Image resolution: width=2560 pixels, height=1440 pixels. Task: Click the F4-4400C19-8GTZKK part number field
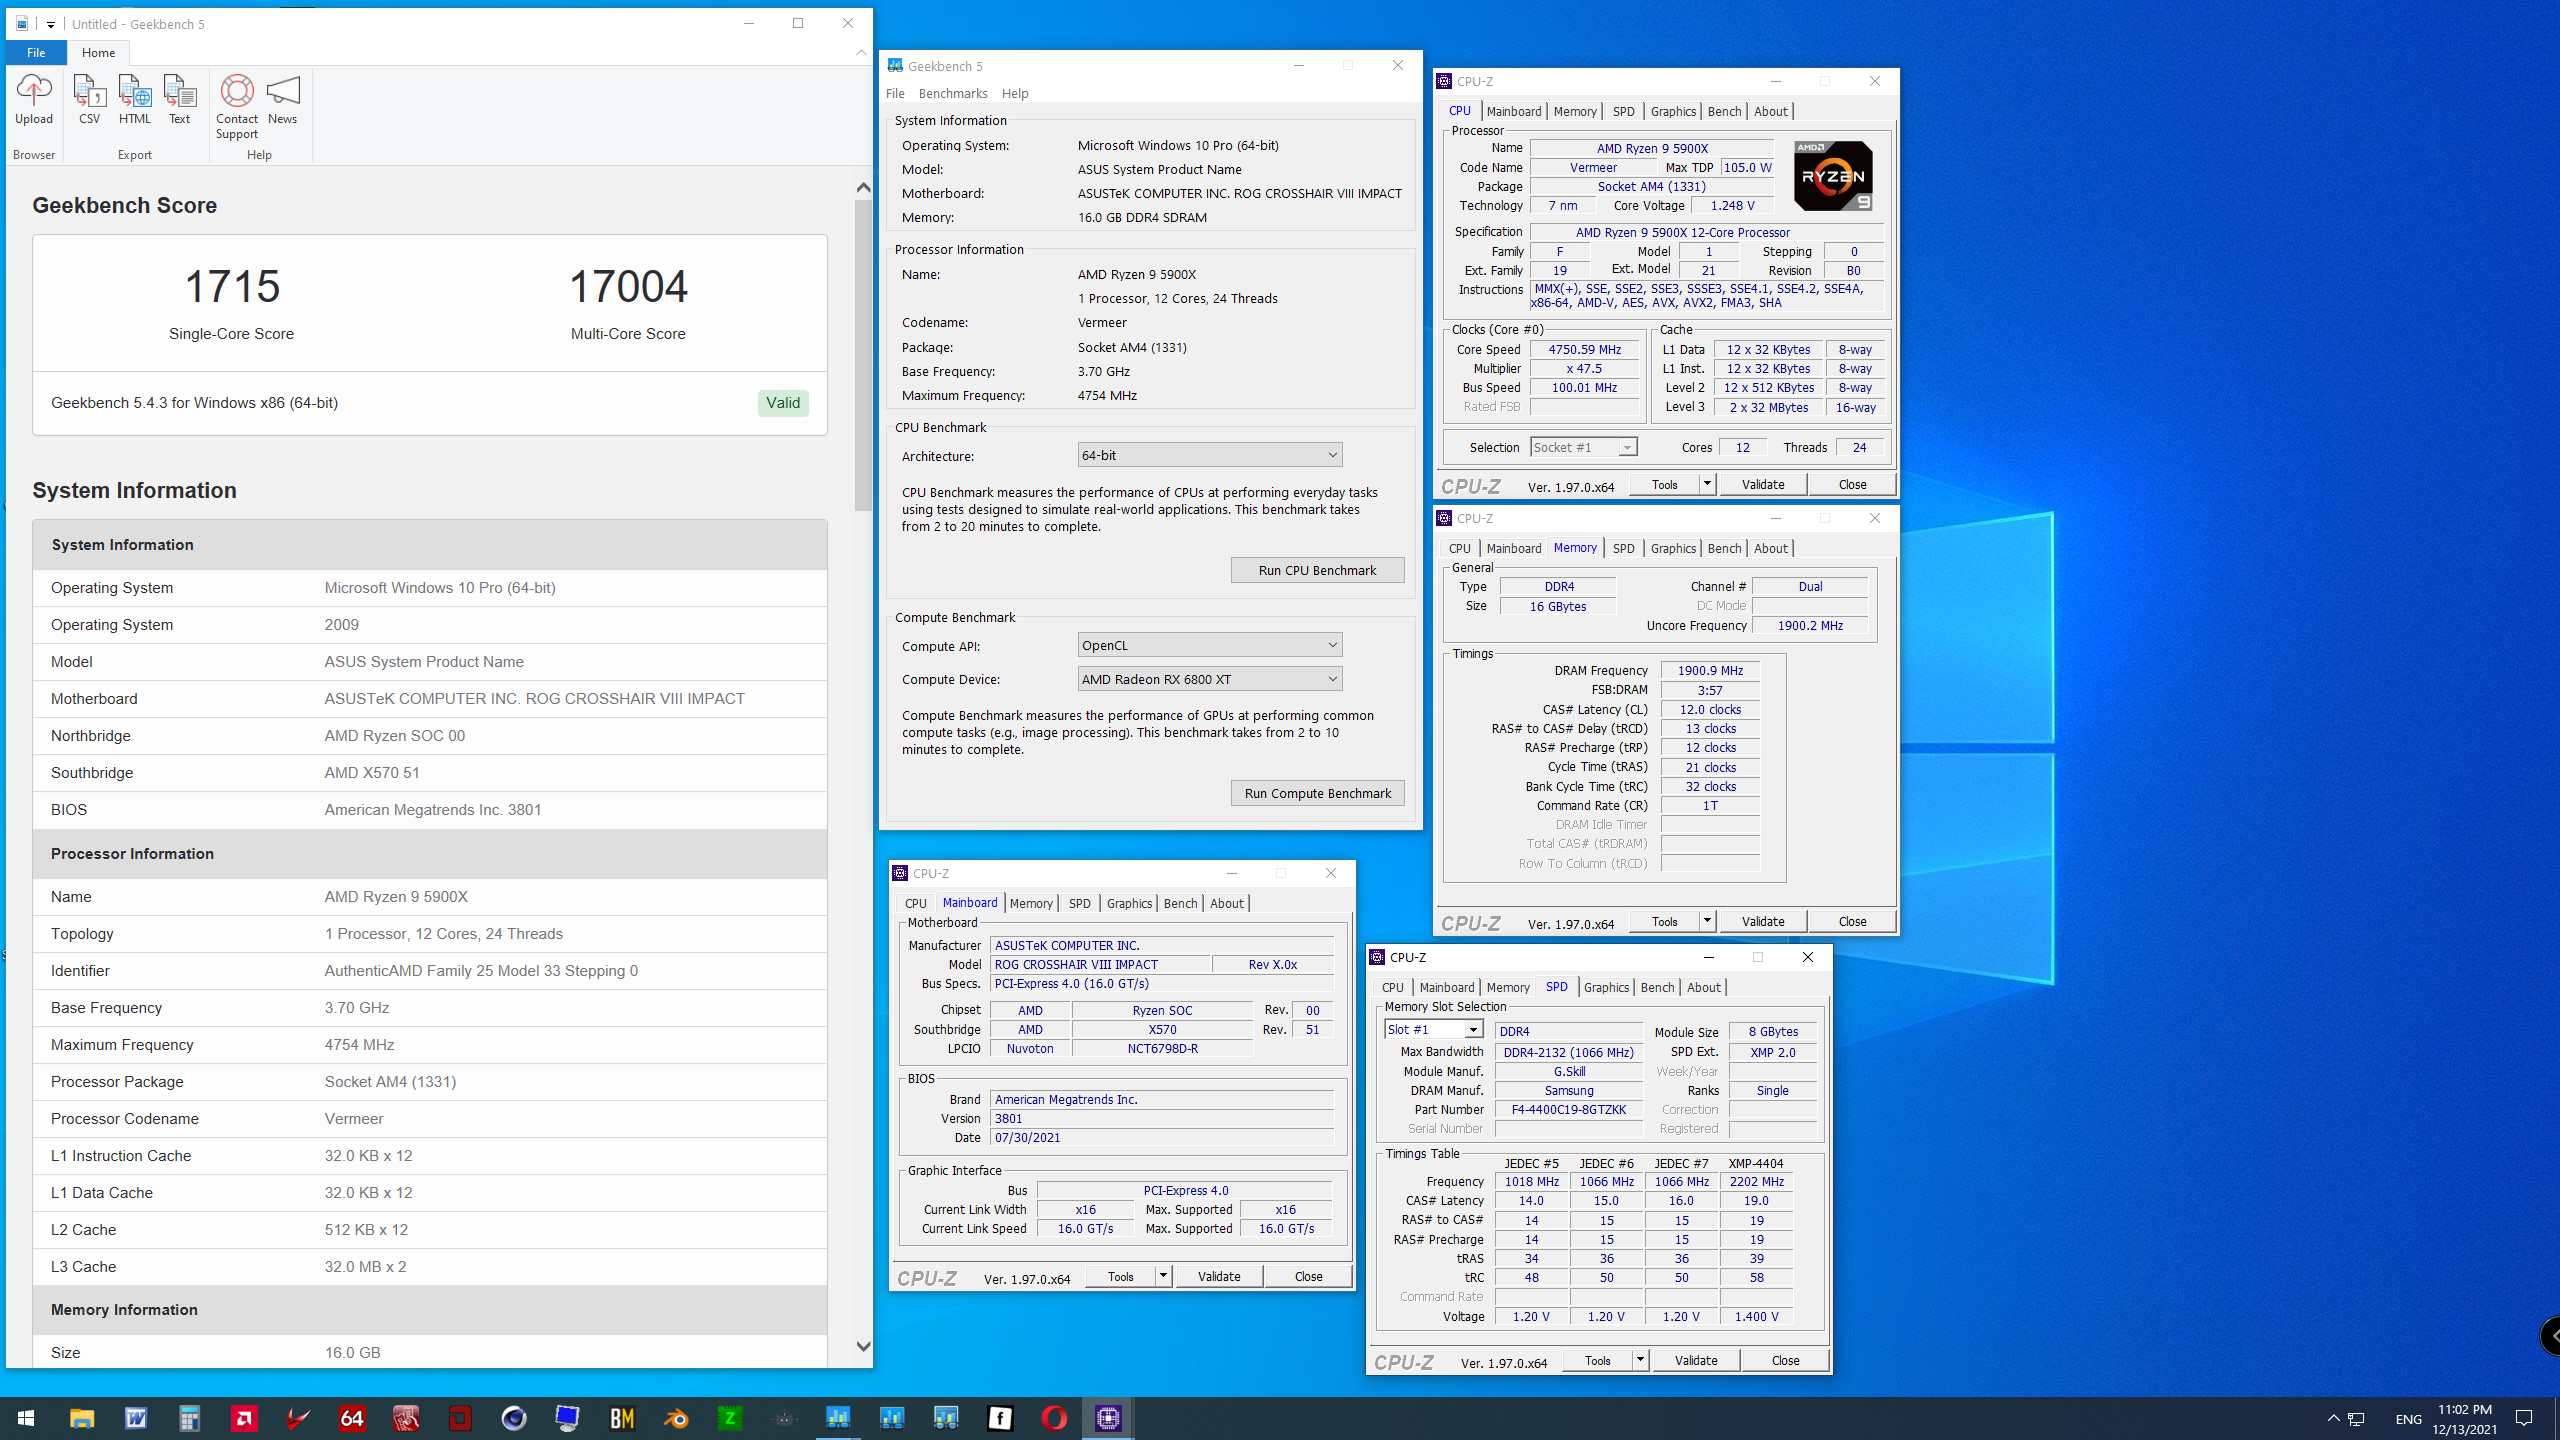coord(1568,1109)
